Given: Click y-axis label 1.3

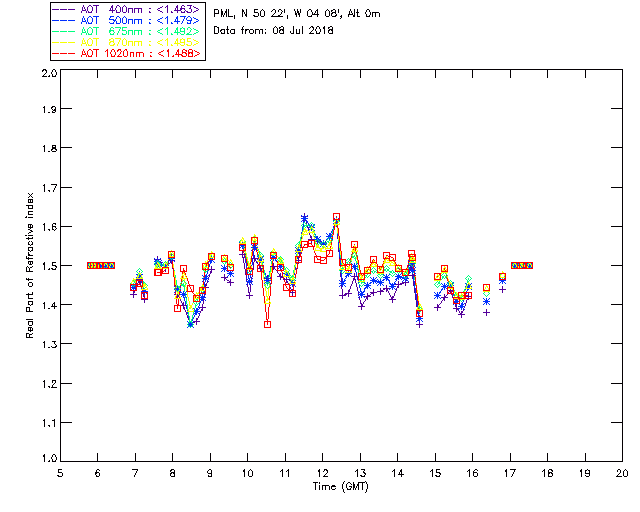Looking at the screenshot, I should coord(49,344).
